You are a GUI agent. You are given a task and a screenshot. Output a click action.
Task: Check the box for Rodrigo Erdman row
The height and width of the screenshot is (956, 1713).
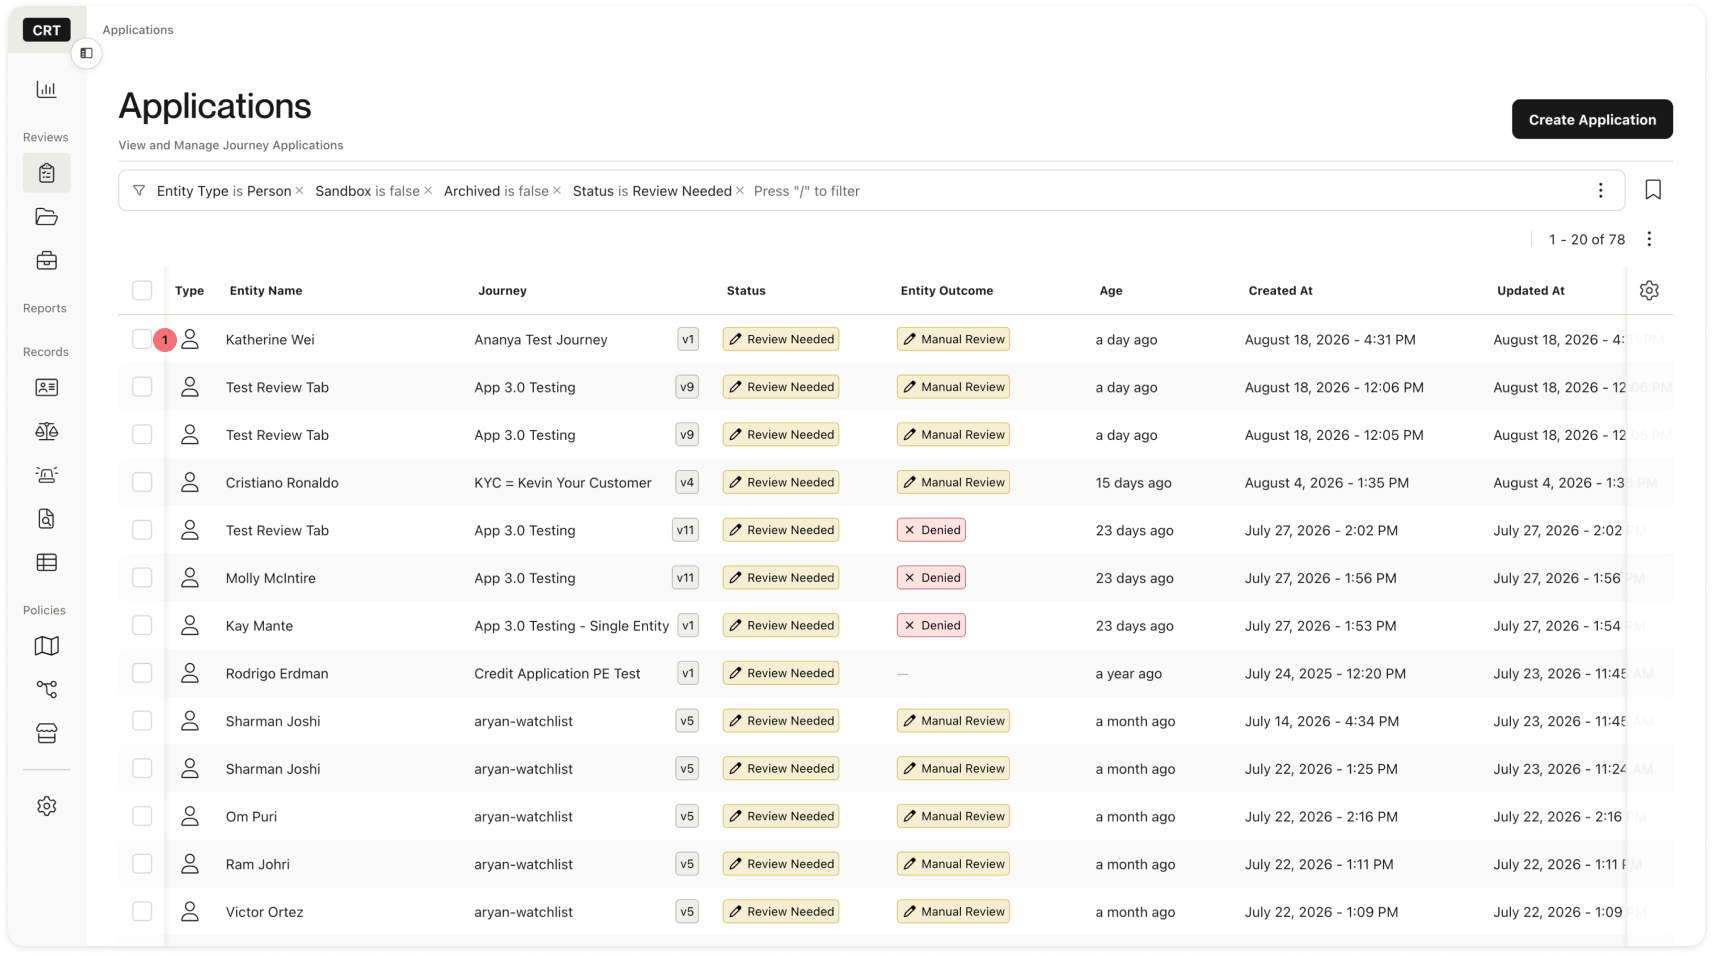(x=142, y=673)
